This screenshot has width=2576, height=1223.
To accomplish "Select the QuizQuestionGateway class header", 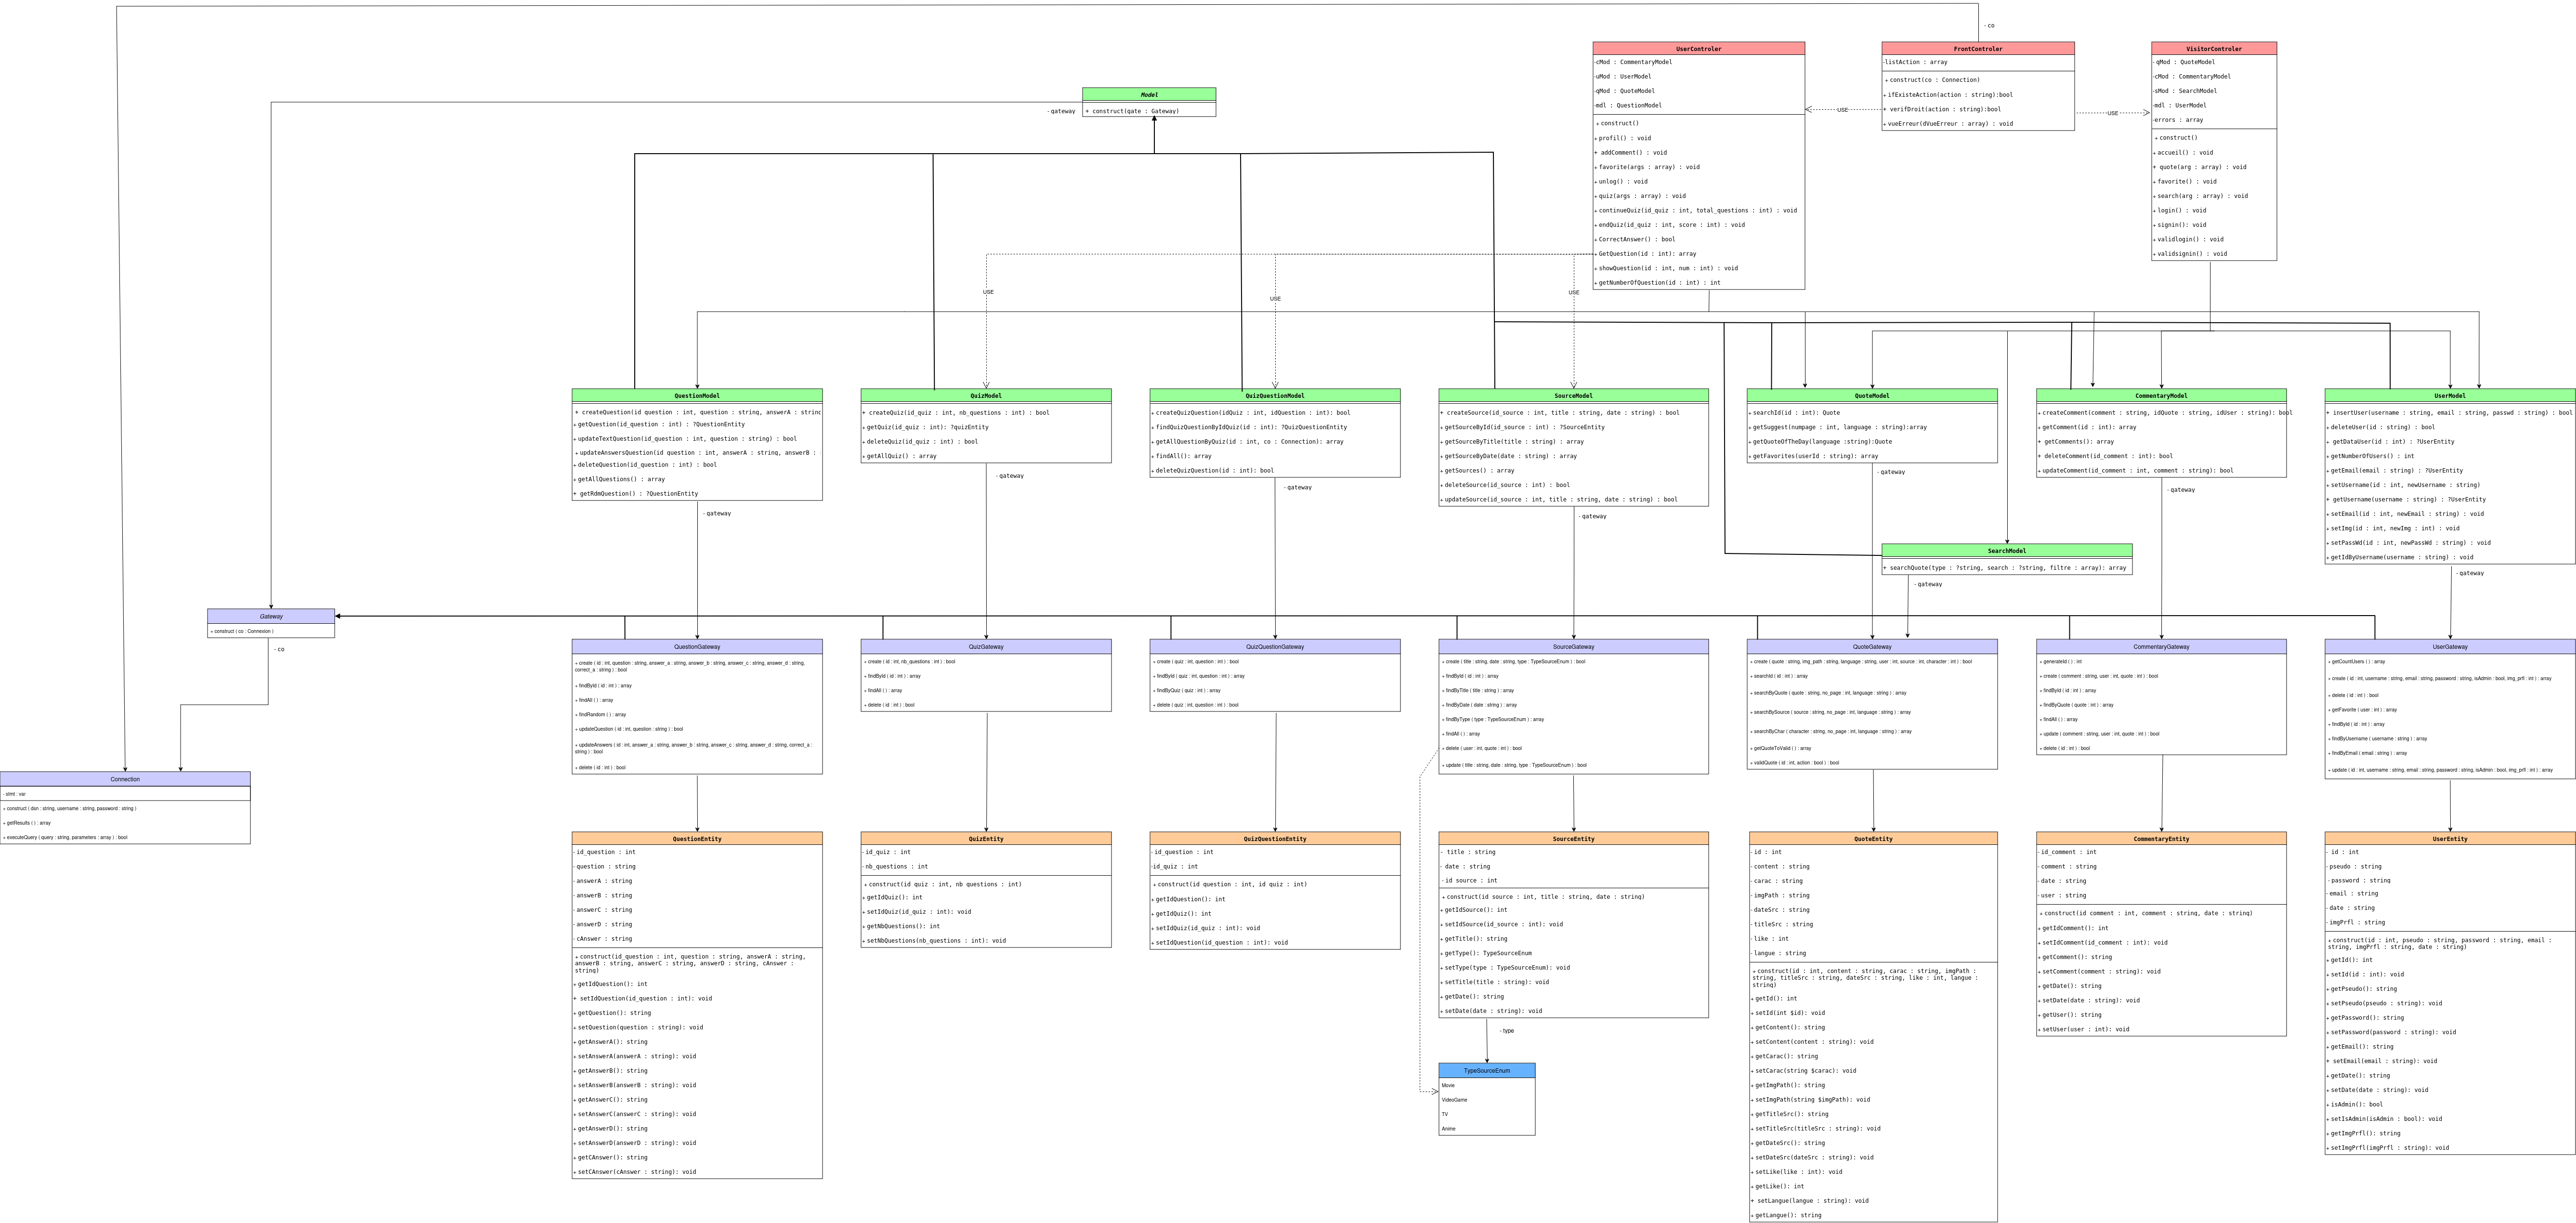I will coord(1275,647).
